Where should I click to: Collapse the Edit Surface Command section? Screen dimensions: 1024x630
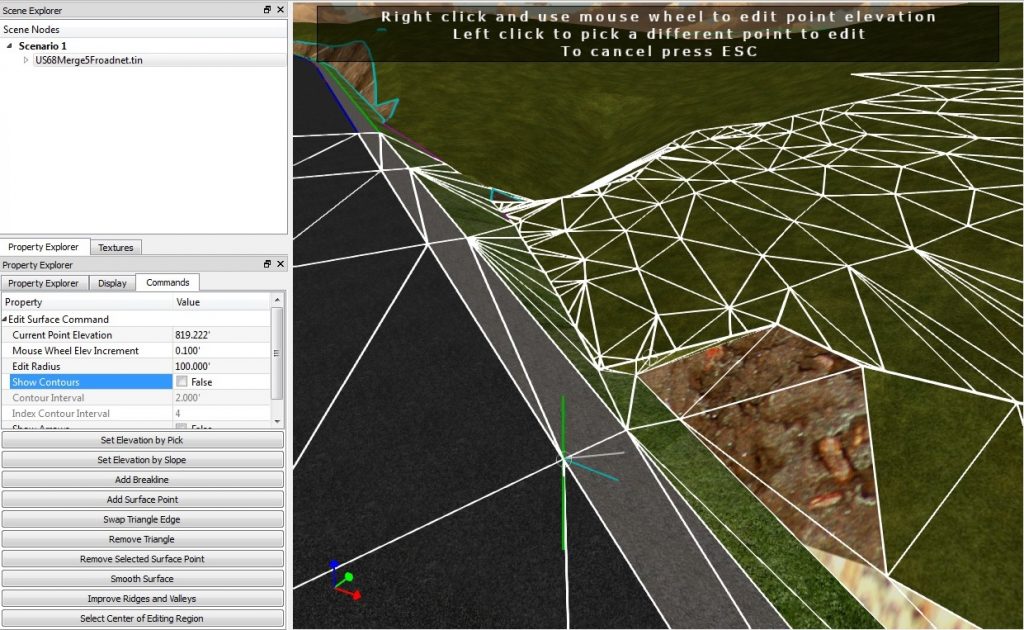pos(5,319)
